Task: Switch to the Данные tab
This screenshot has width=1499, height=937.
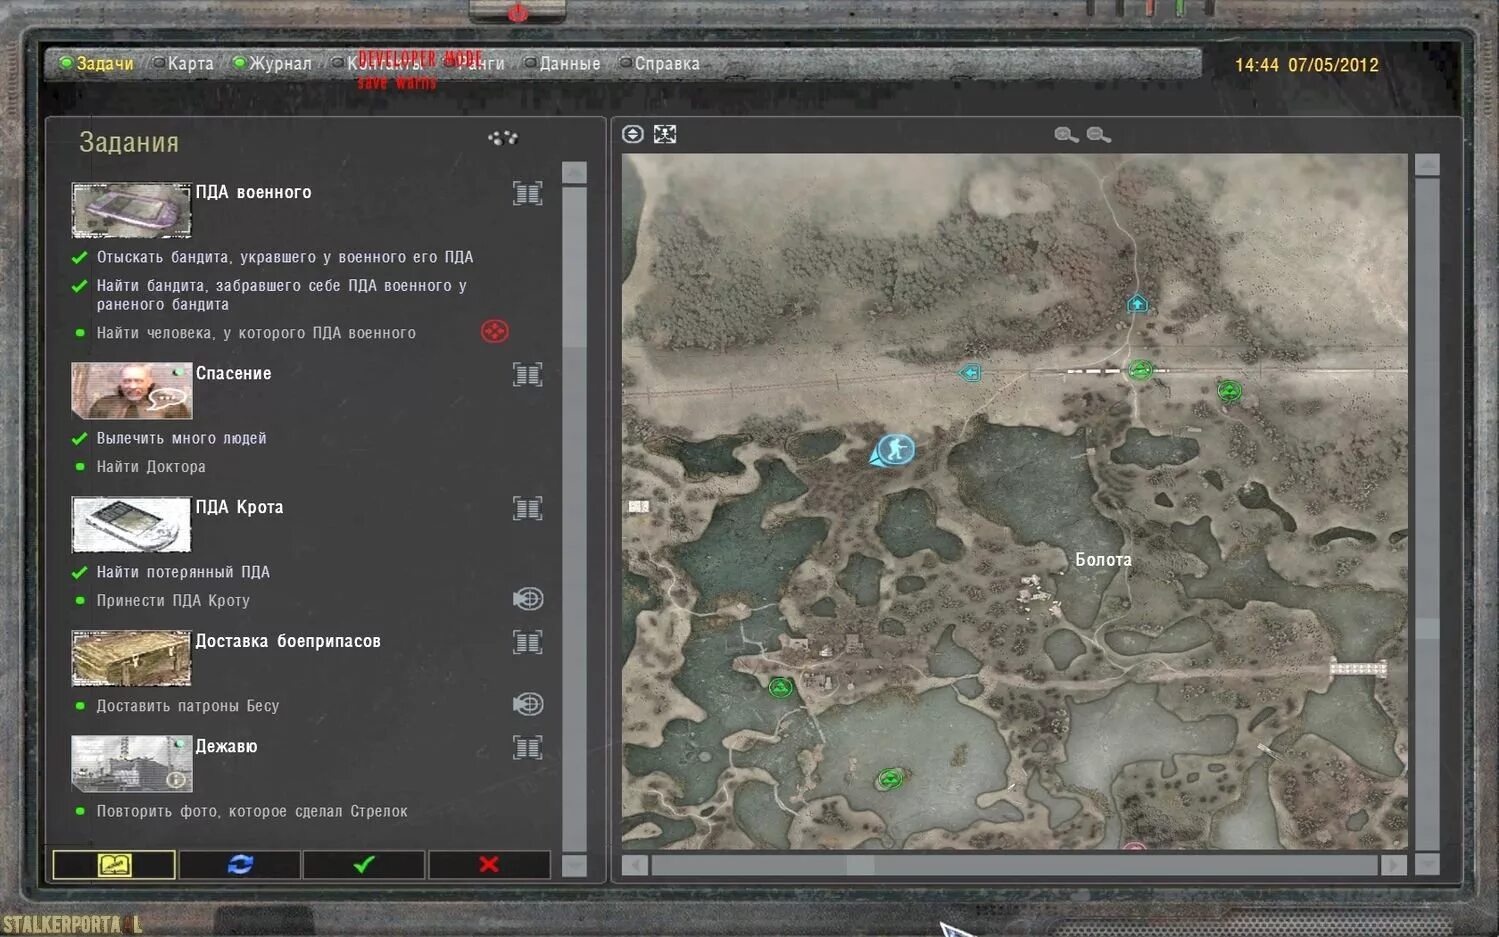Action: (562, 63)
